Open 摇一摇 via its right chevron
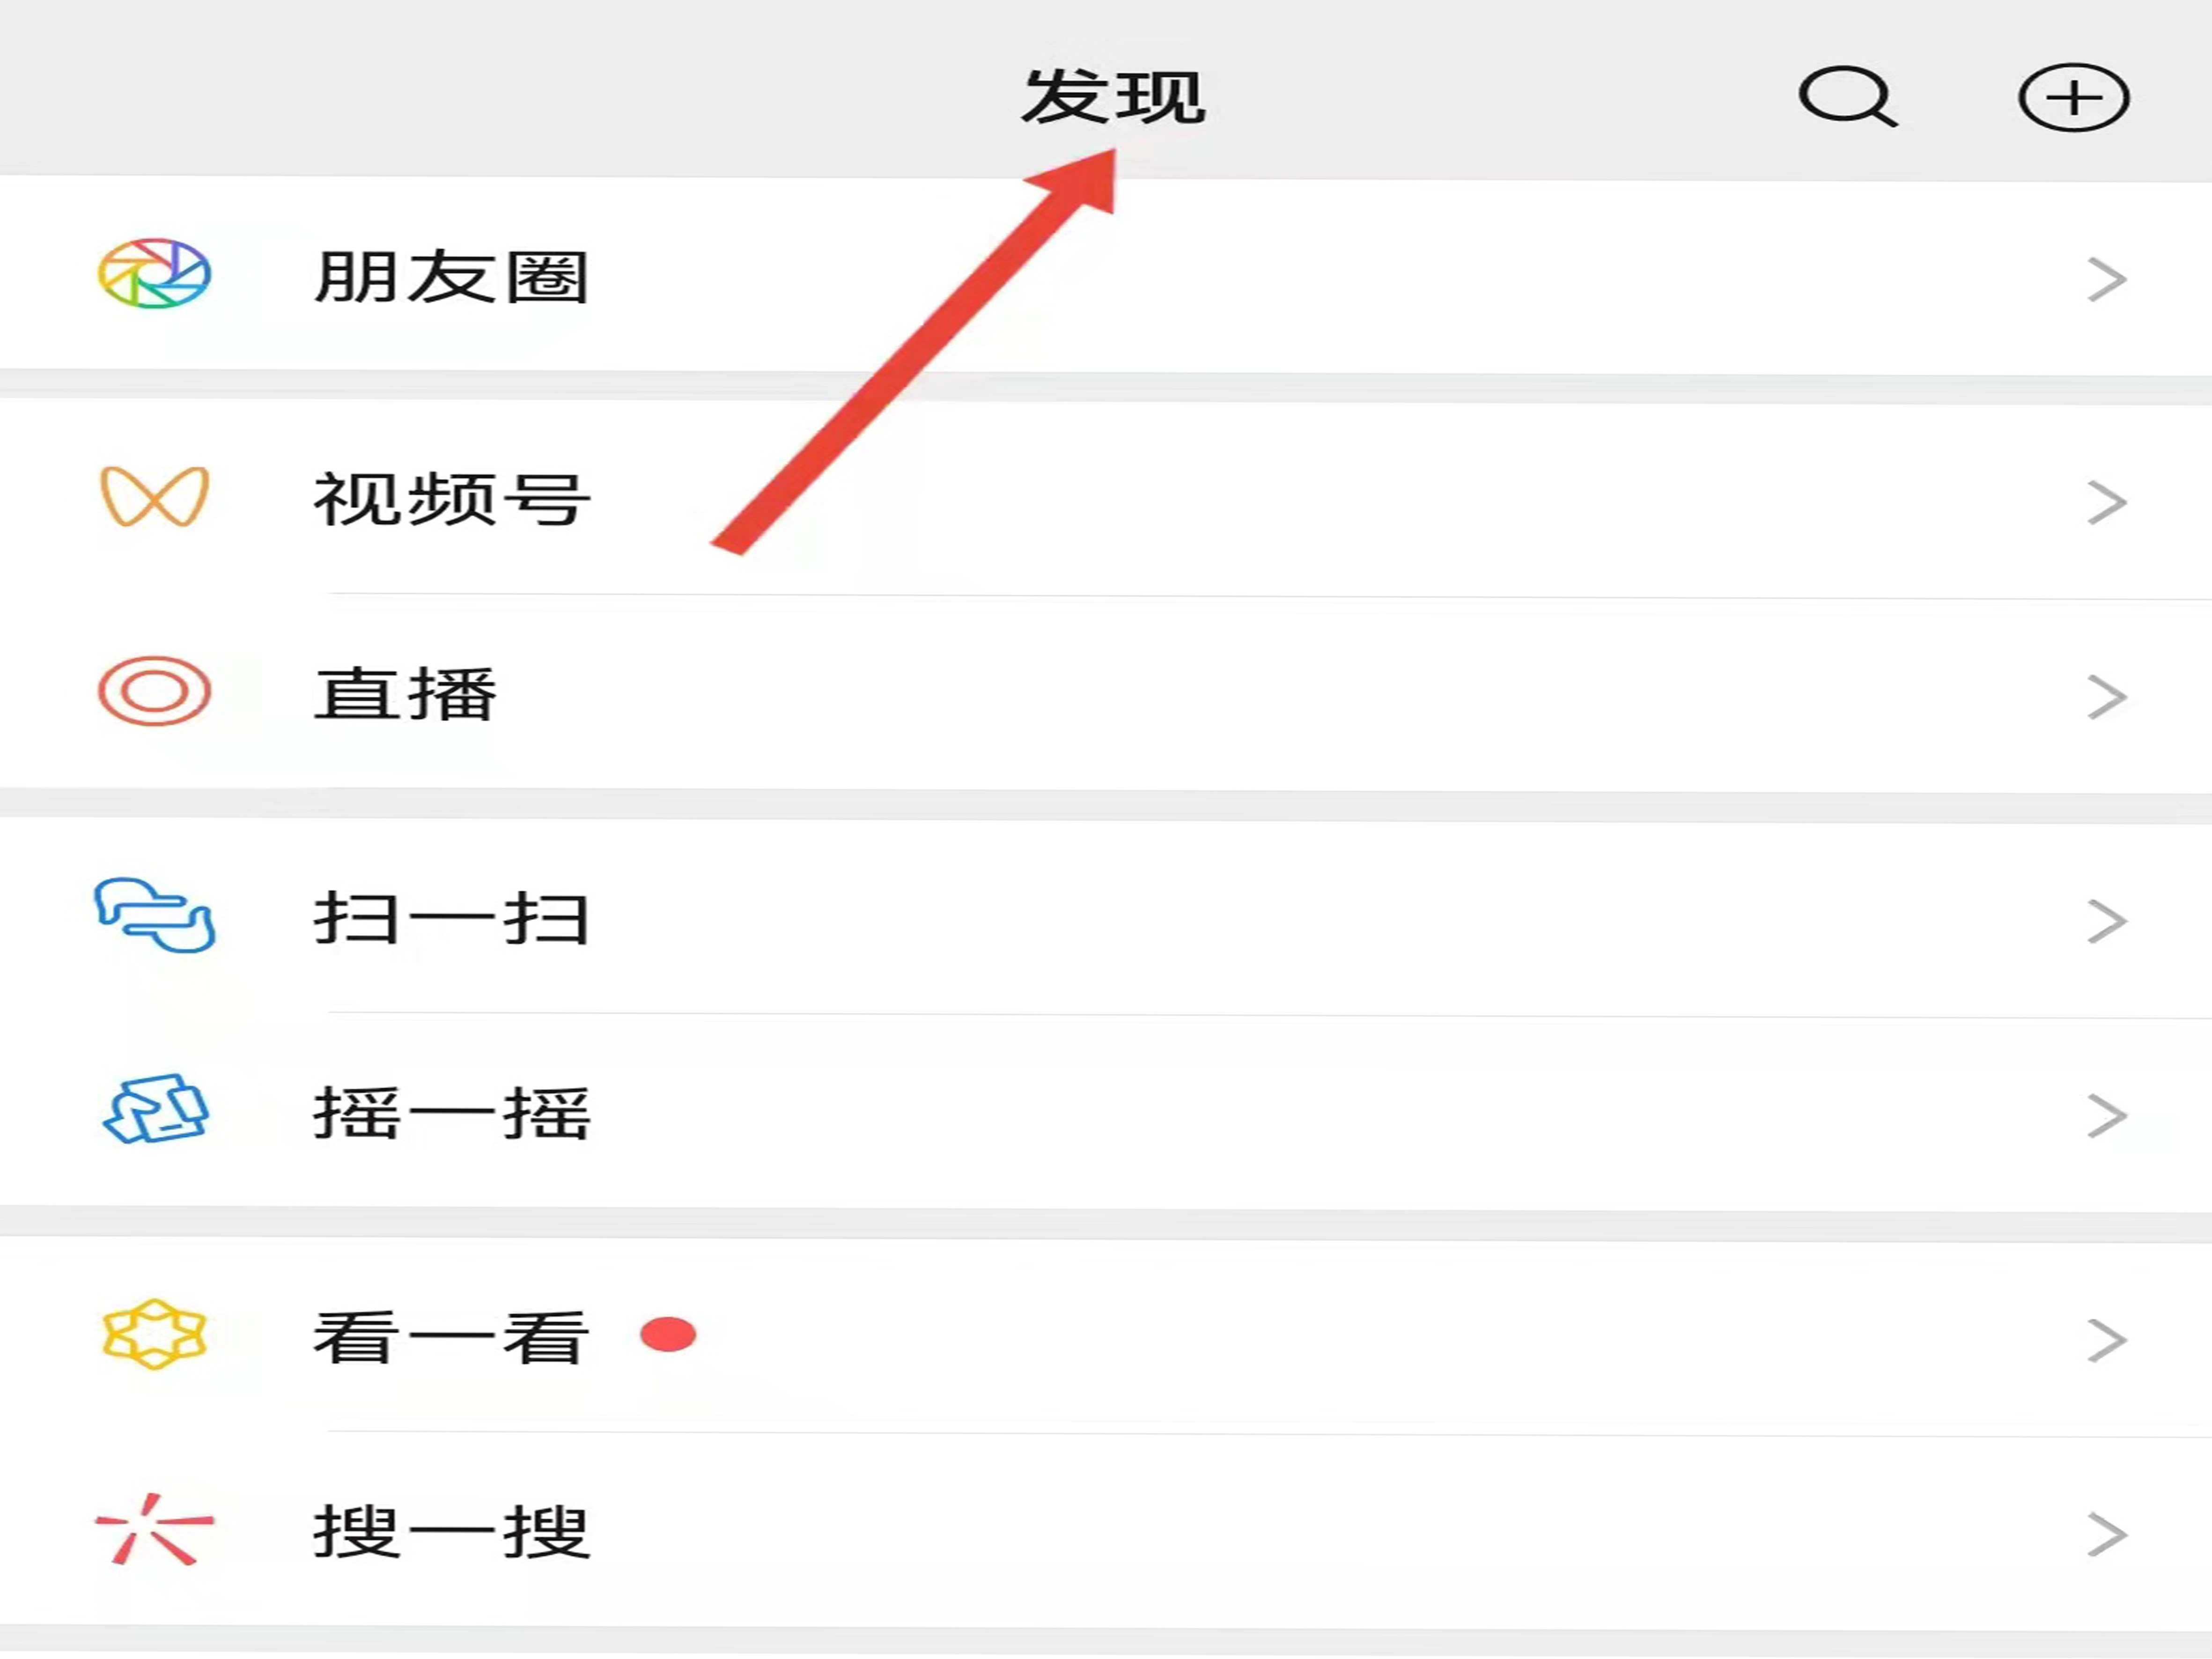 click(2106, 1116)
